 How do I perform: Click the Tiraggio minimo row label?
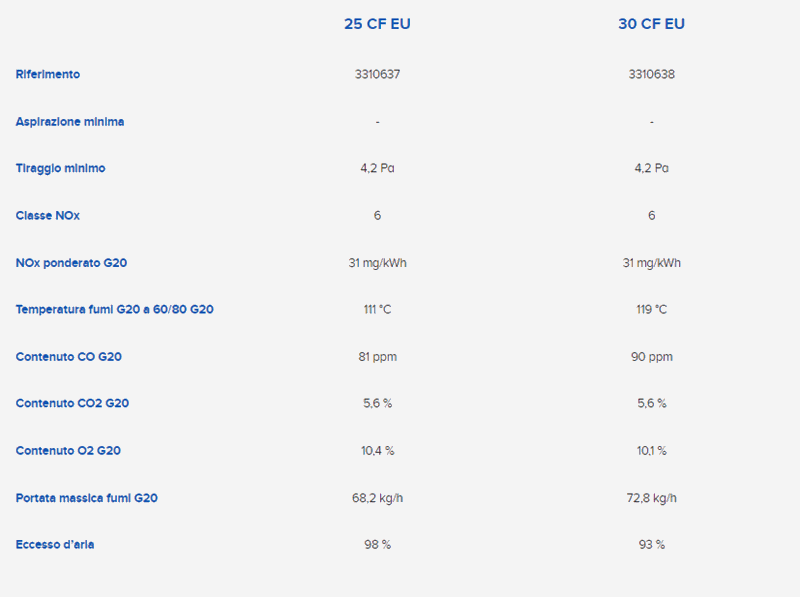(x=60, y=168)
